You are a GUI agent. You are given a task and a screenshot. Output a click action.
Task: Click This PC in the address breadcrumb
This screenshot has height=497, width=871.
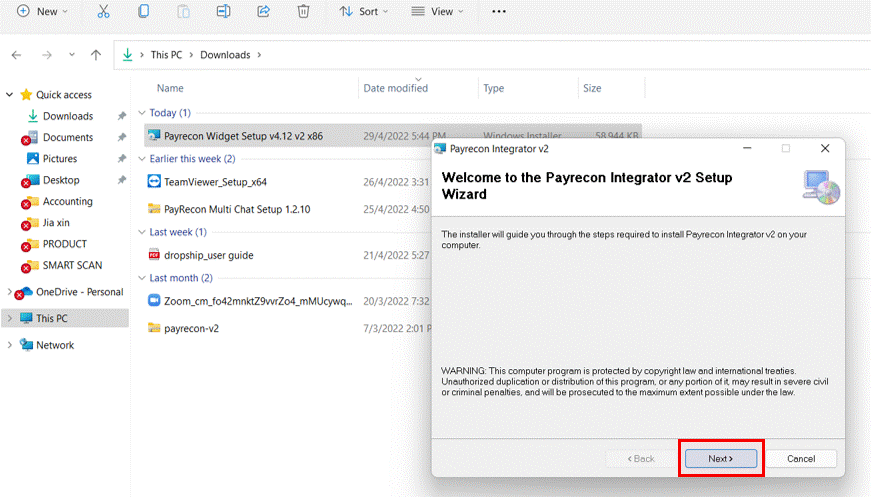tap(166, 55)
